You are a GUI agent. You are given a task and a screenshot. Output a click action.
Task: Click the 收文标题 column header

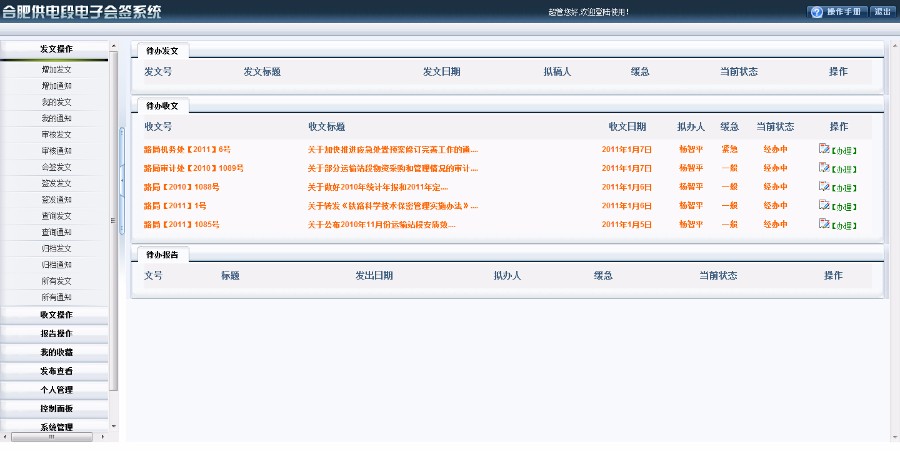point(327,127)
